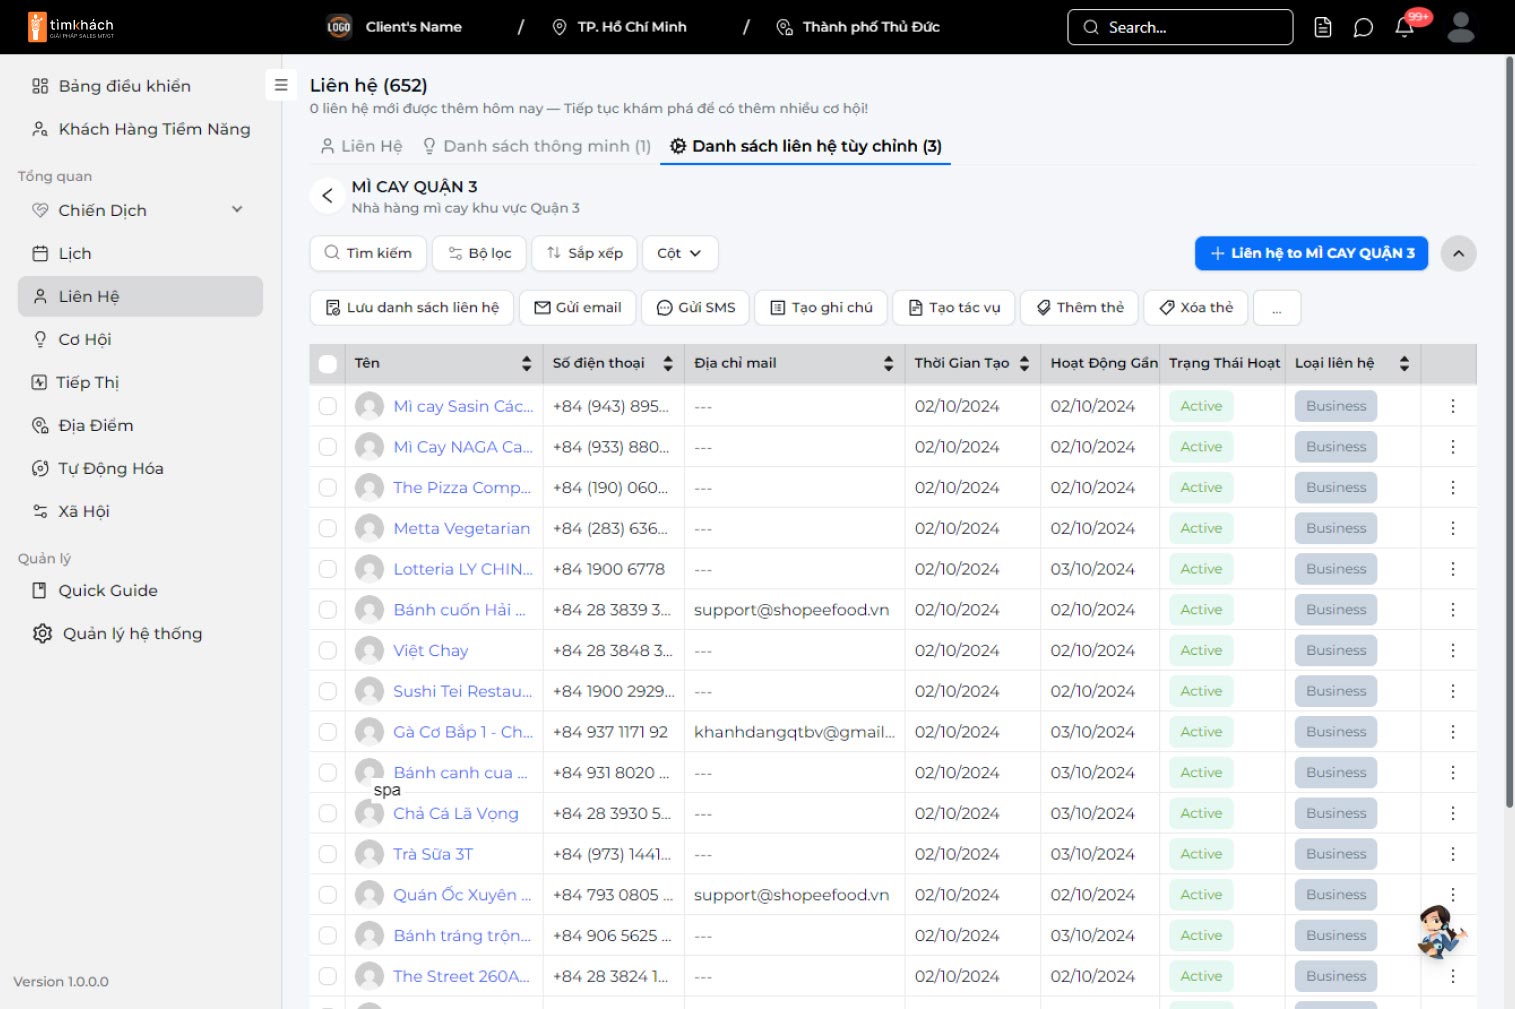Click Gửi email button
This screenshot has height=1009, width=1515.
[x=578, y=308]
